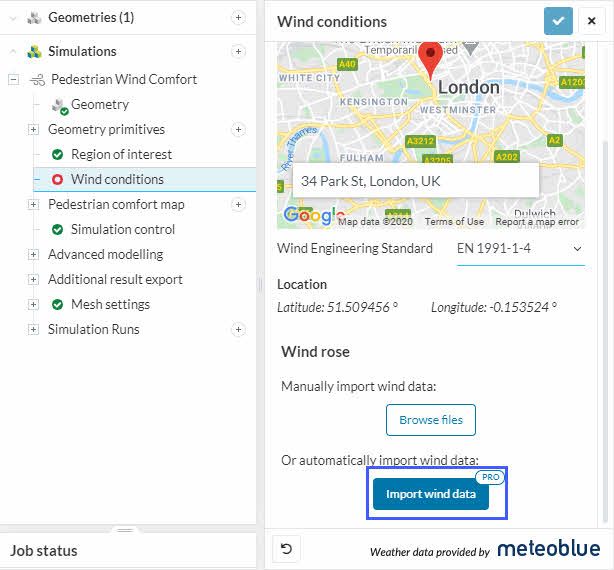
Task: Add a new geometry with the plus icon
Action: [x=238, y=18]
